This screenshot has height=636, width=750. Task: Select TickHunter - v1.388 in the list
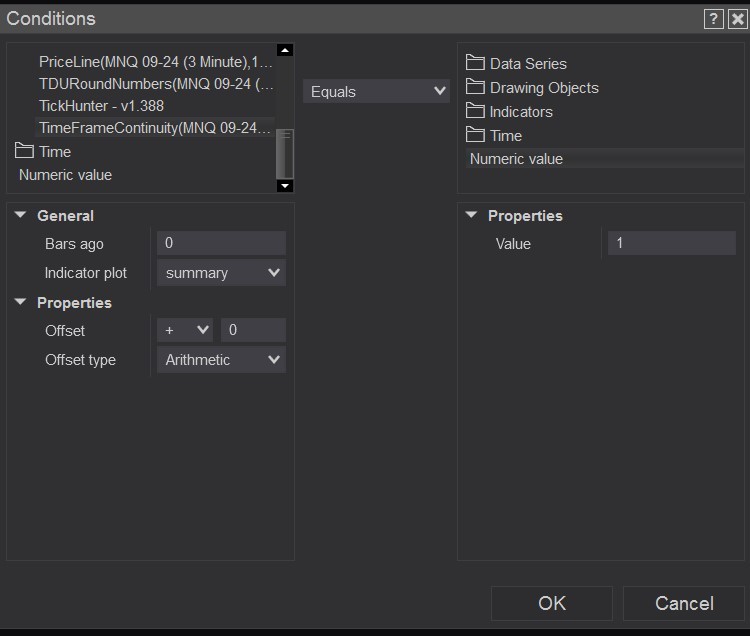click(x=101, y=105)
